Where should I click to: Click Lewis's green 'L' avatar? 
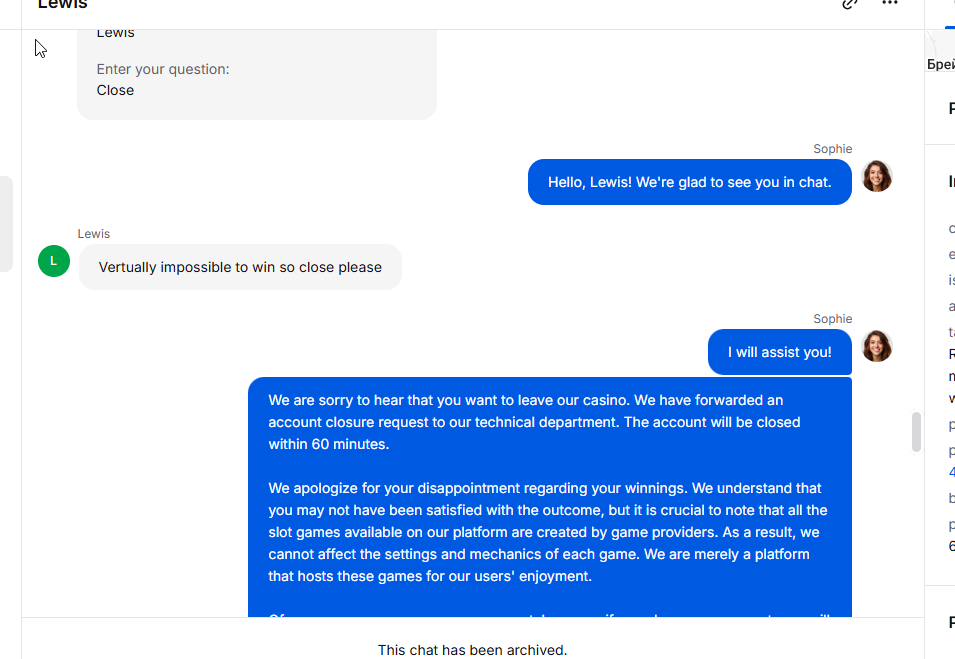coord(54,261)
